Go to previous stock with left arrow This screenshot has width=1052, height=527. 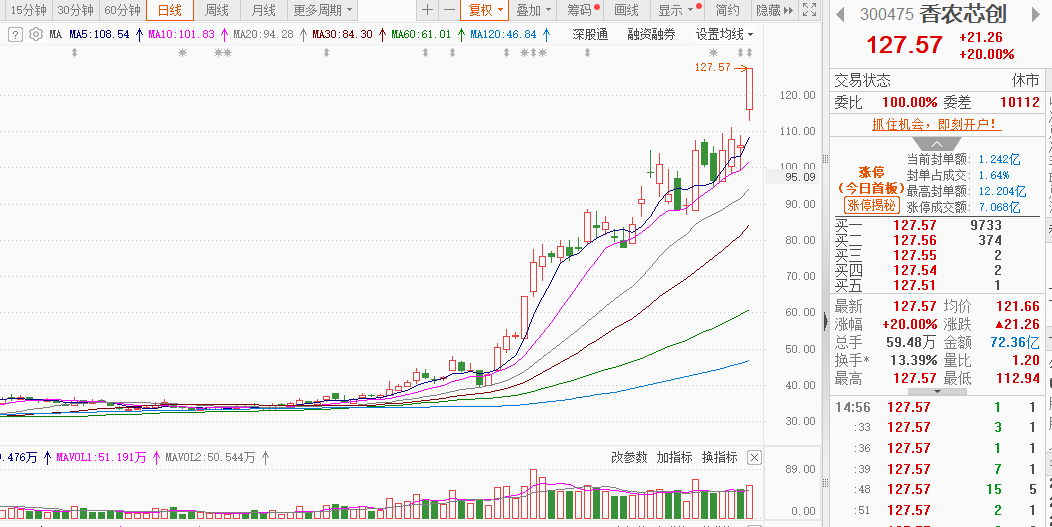[841, 14]
